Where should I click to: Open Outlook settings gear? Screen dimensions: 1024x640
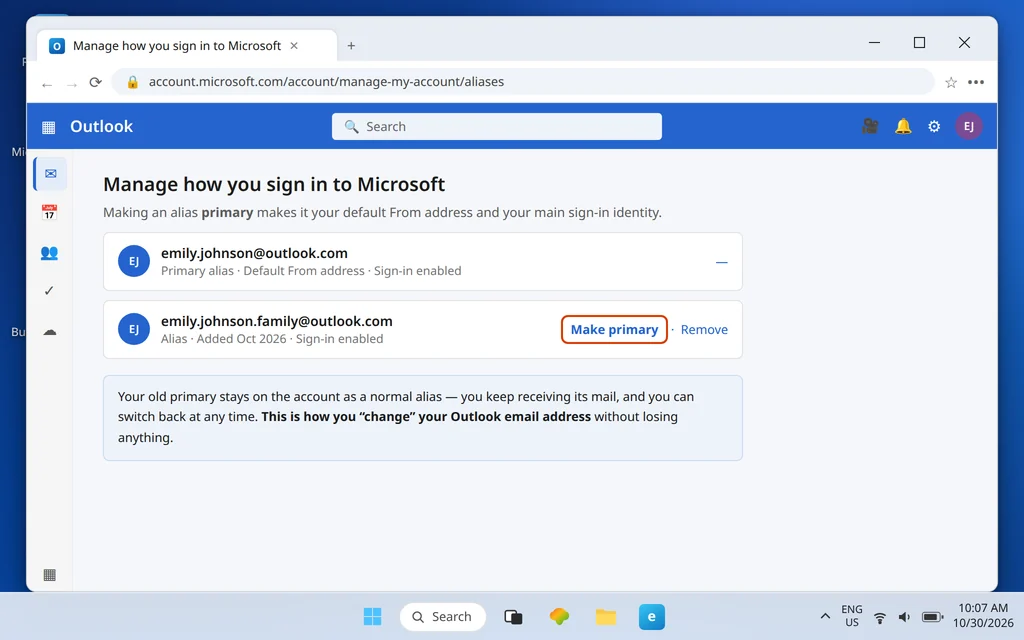(x=935, y=126)
